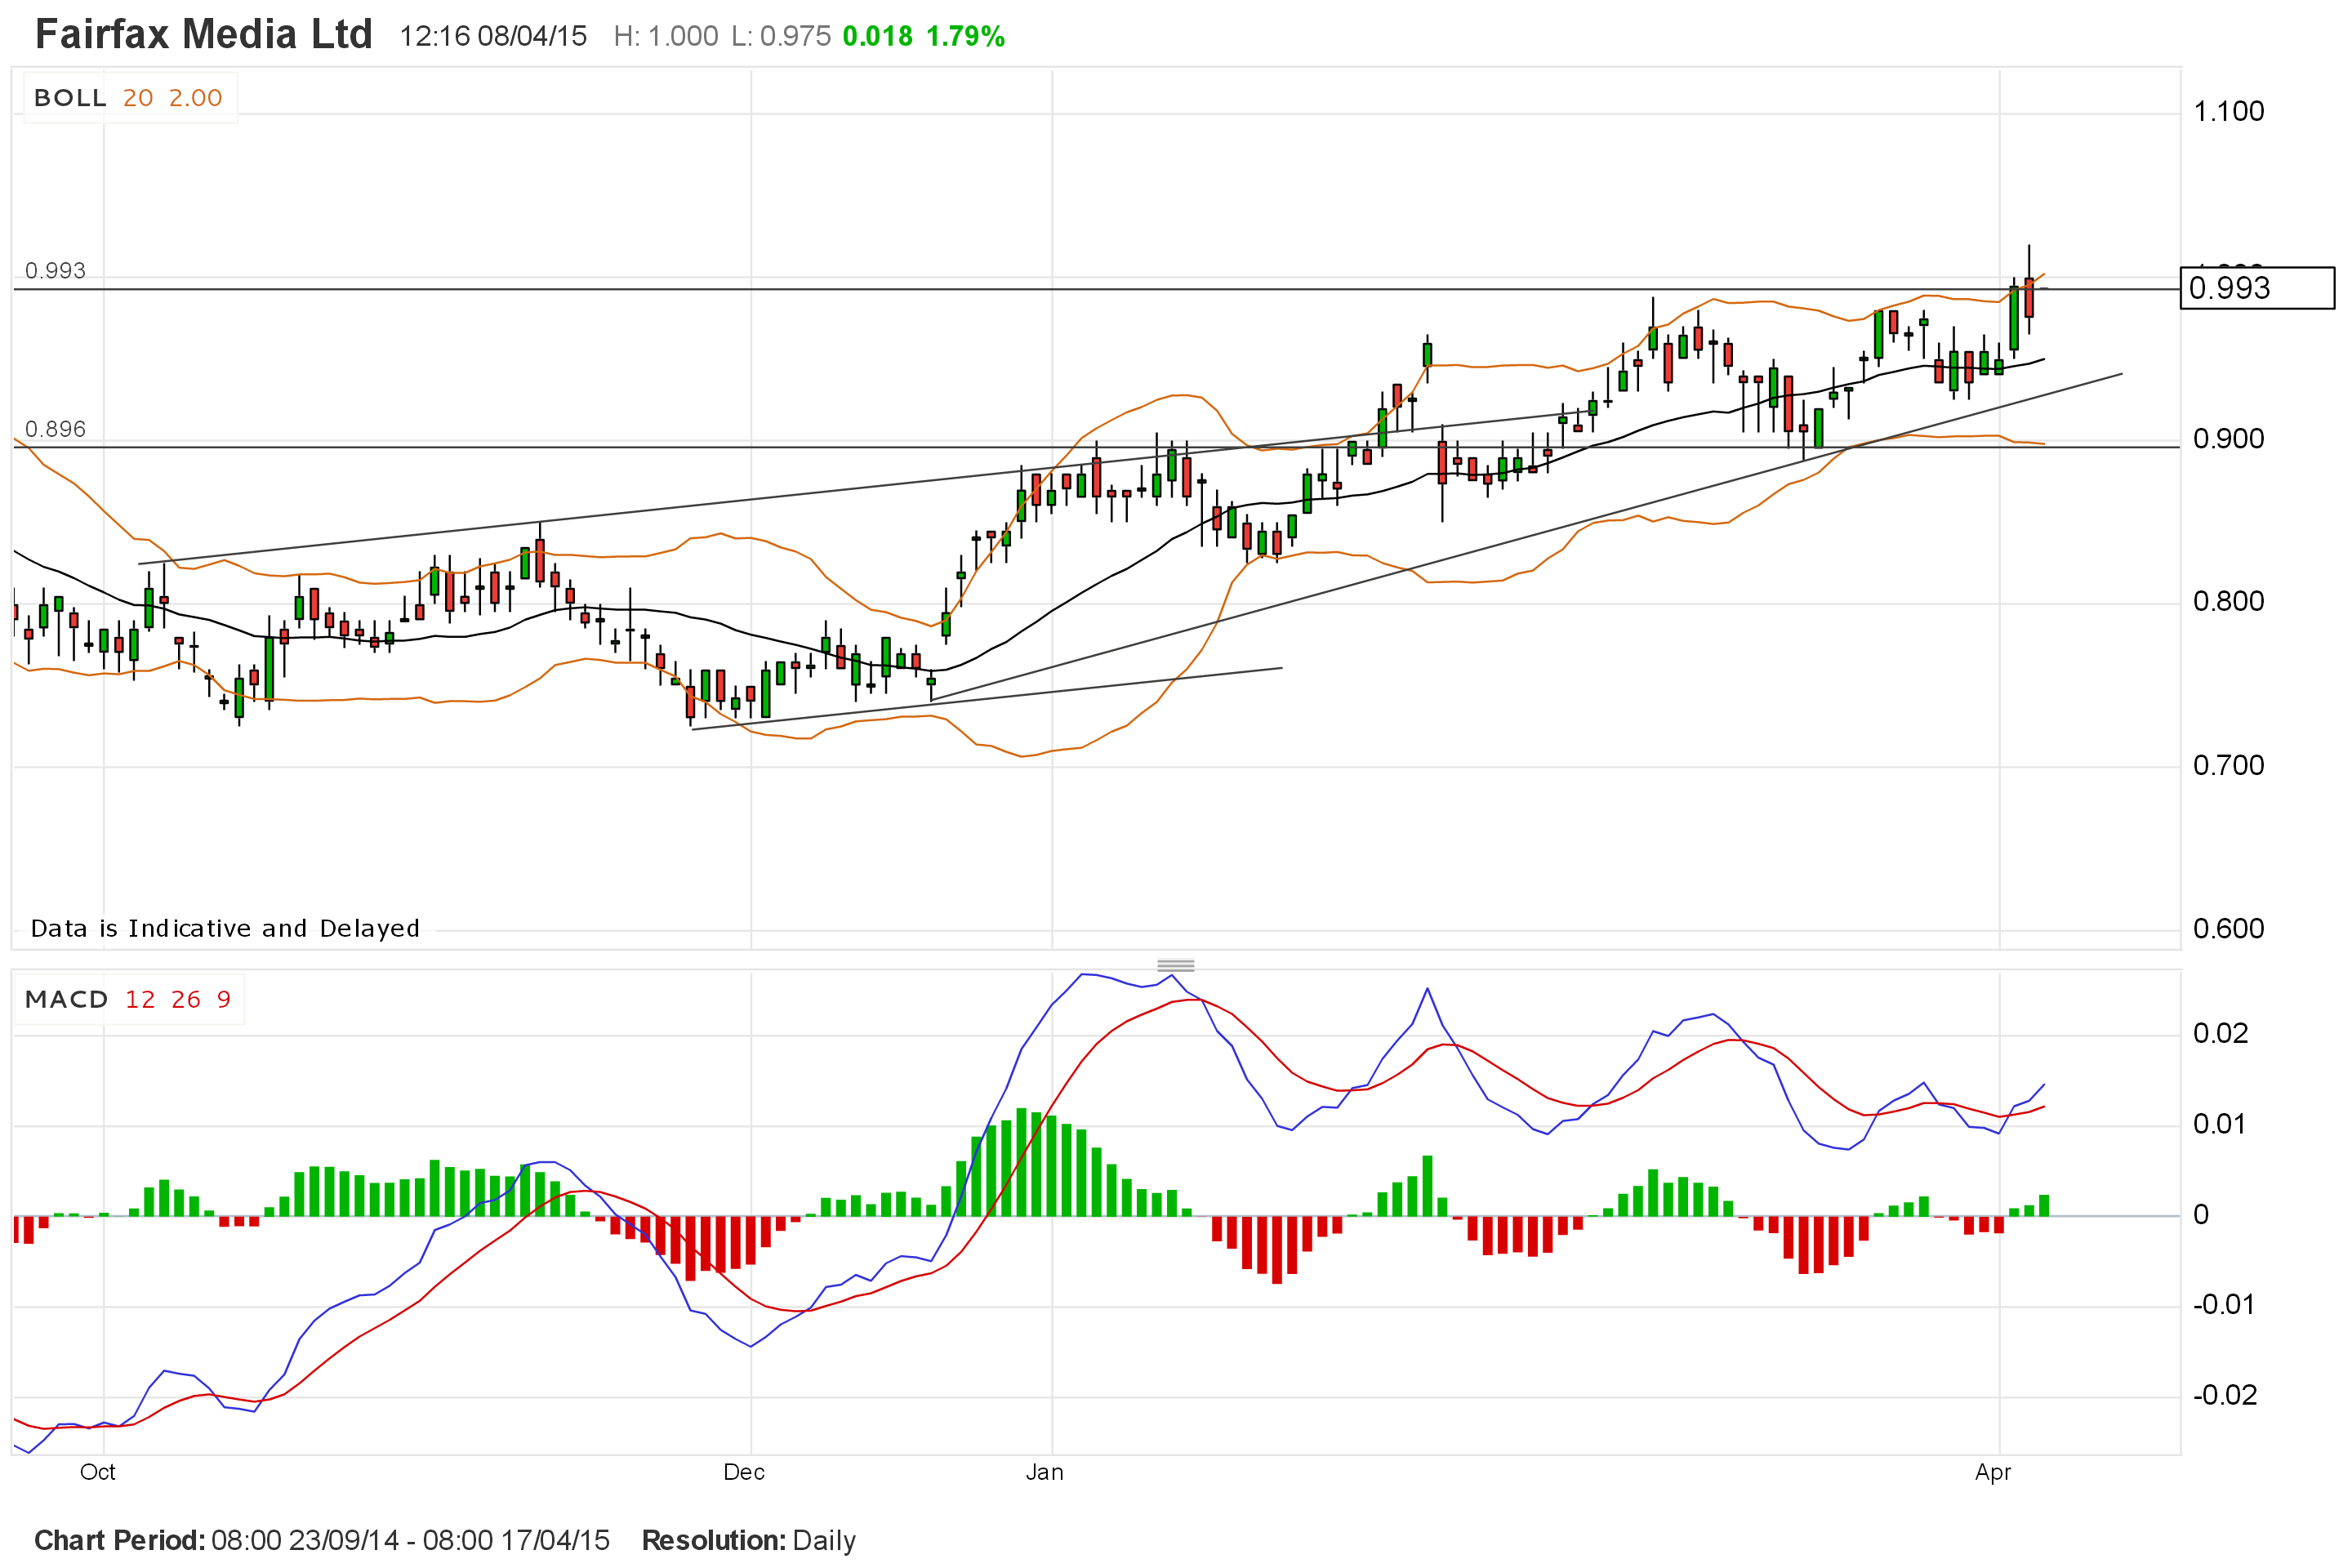
Task: Click the price change value 0.018
Action: [x=878, y=37]
